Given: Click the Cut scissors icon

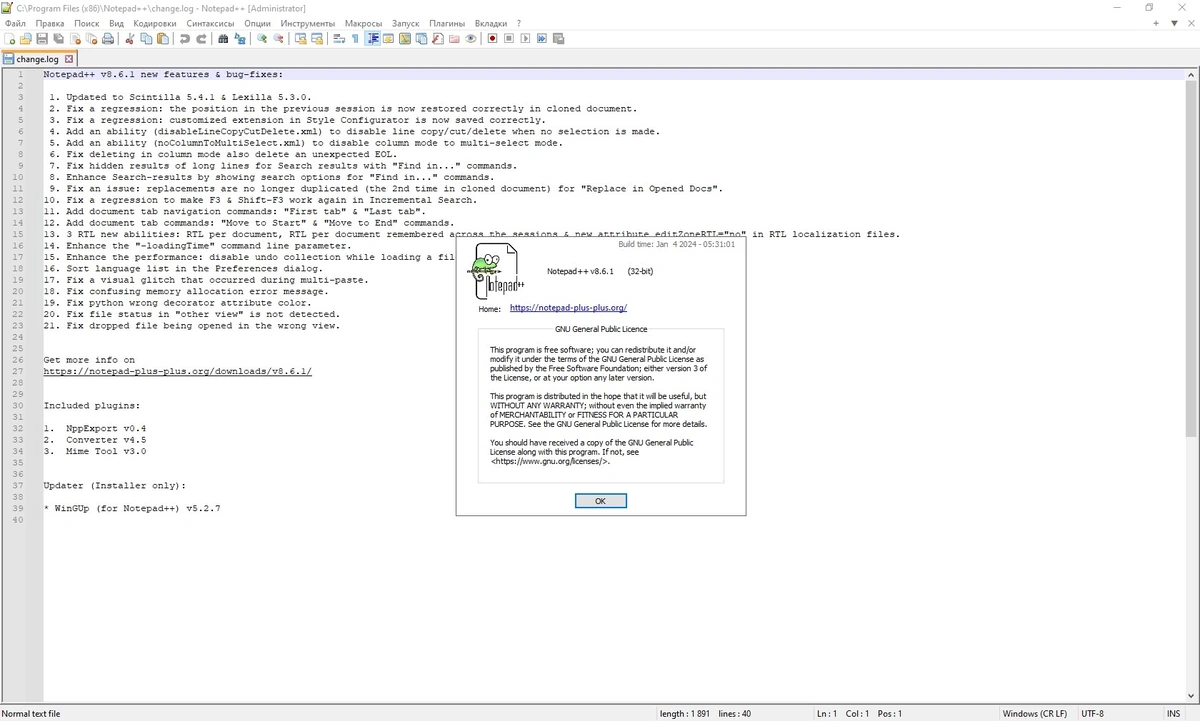Looking at the screenshot, I should [x=130, y=39].
